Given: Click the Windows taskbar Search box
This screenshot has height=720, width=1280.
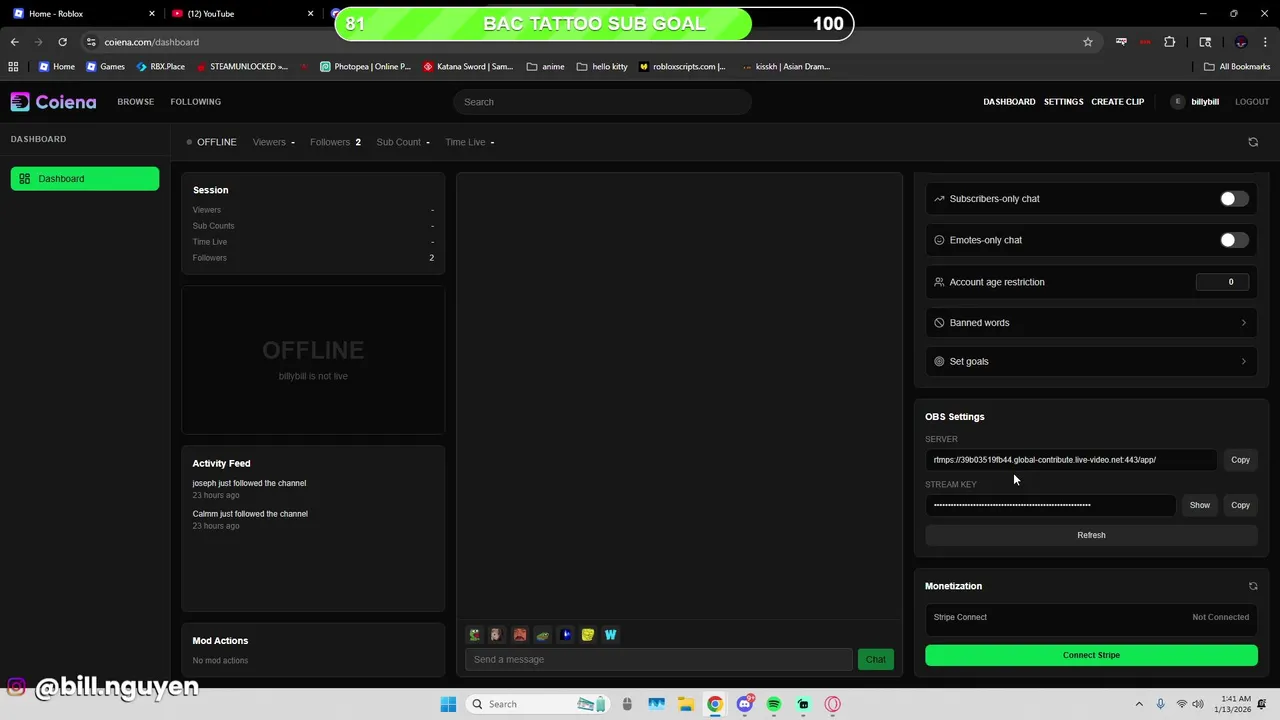Looking at the screenshot, I should 538,704.
